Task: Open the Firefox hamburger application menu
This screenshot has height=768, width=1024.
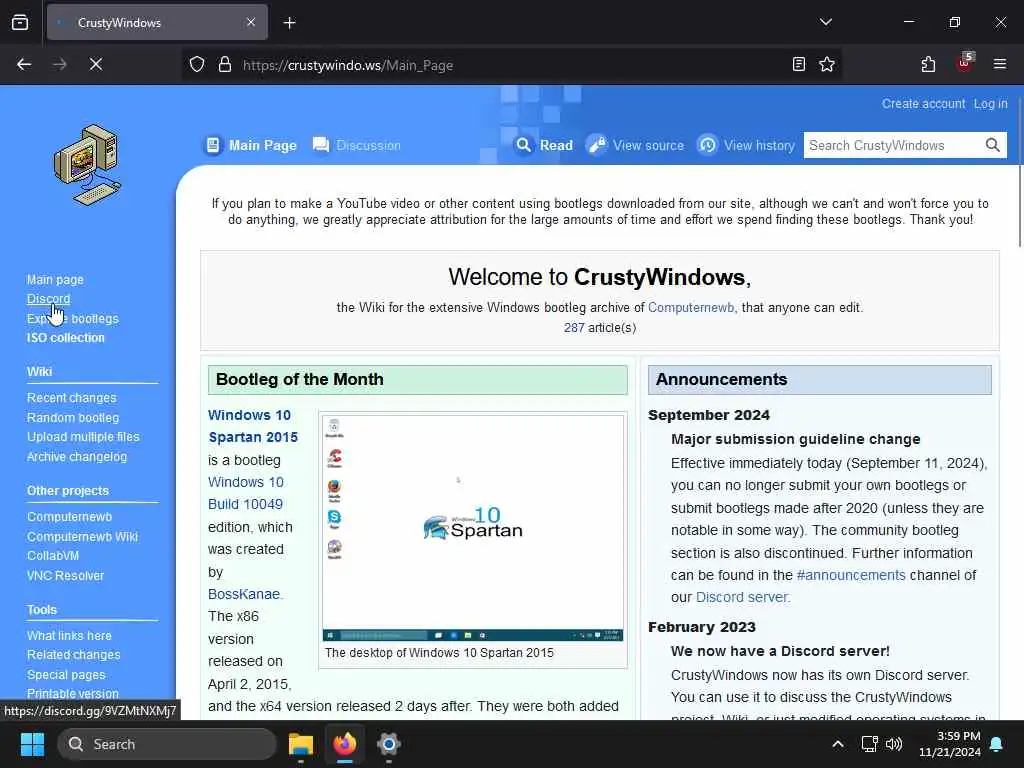Action: click(x=999, y=64)
